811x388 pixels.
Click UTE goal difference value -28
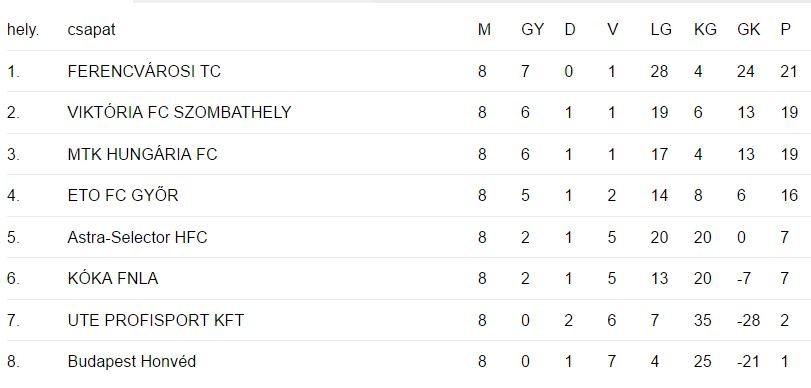coord(748,321)
